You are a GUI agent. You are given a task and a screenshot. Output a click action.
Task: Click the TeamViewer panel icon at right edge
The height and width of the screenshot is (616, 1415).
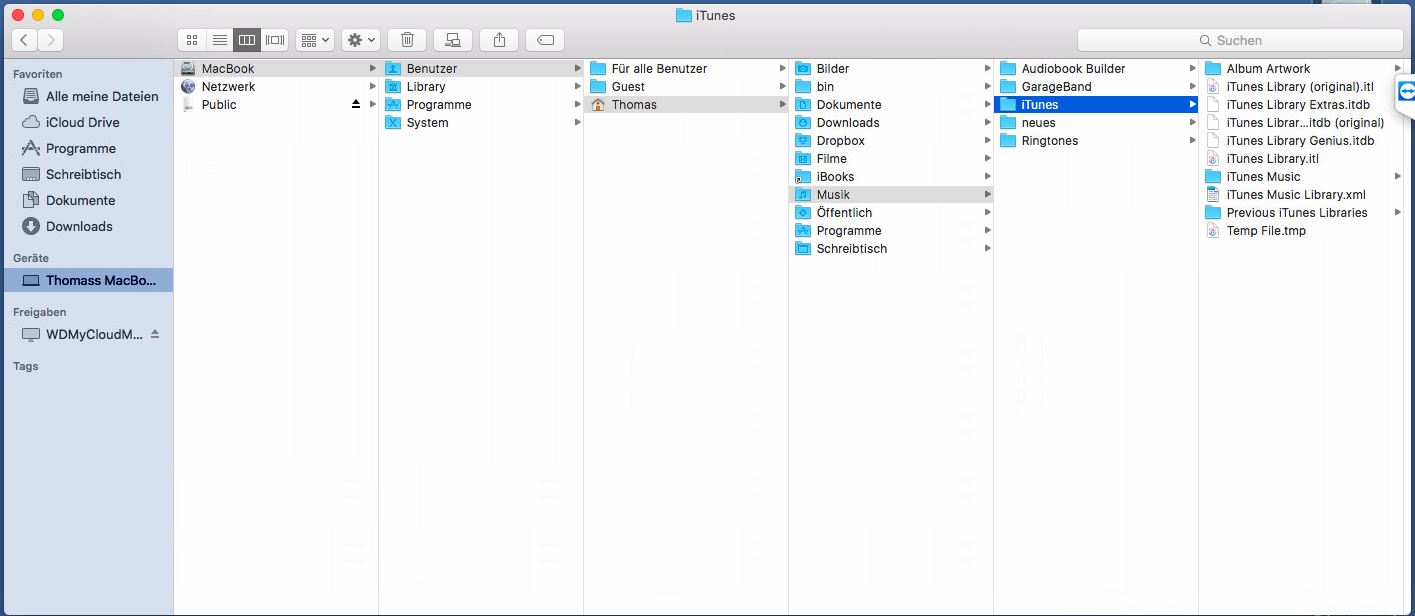coord(1407,91)
